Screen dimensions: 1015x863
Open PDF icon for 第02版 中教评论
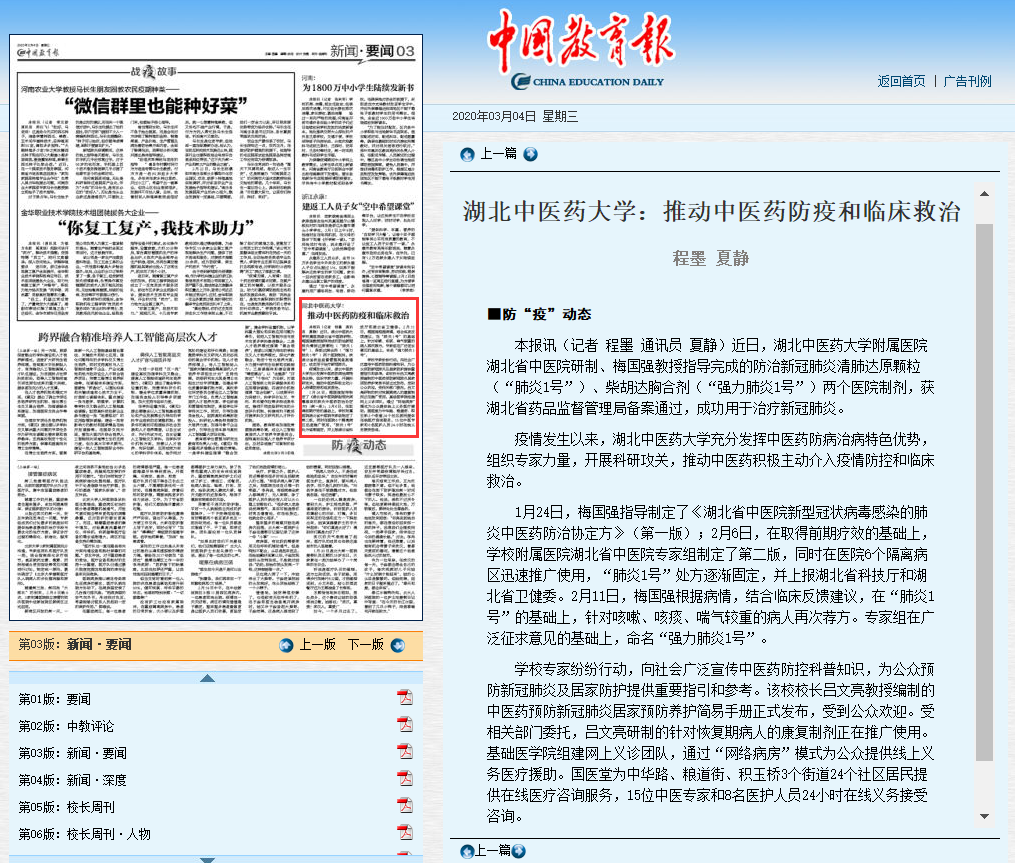click(x=405, y=724)
